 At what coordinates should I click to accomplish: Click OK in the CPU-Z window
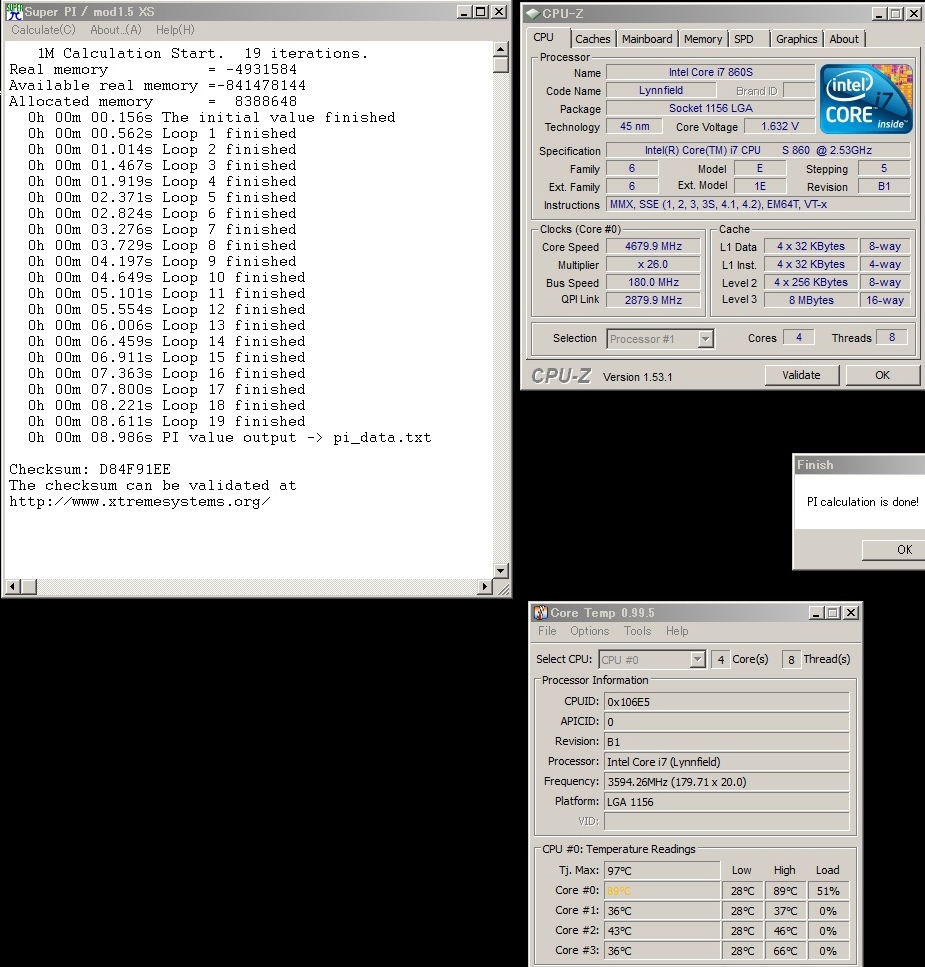(883, 375)
